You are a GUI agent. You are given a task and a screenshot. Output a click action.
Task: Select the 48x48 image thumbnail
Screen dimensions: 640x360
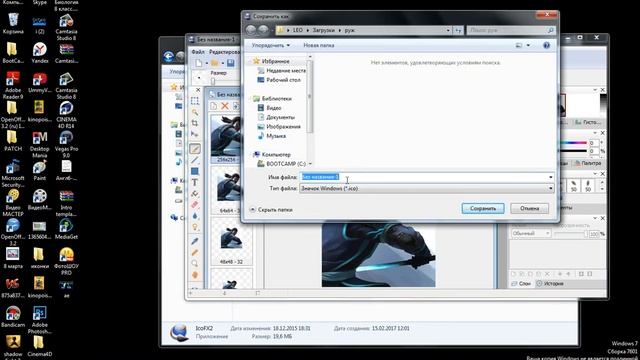pyautogui.click(x=231, y=242)
